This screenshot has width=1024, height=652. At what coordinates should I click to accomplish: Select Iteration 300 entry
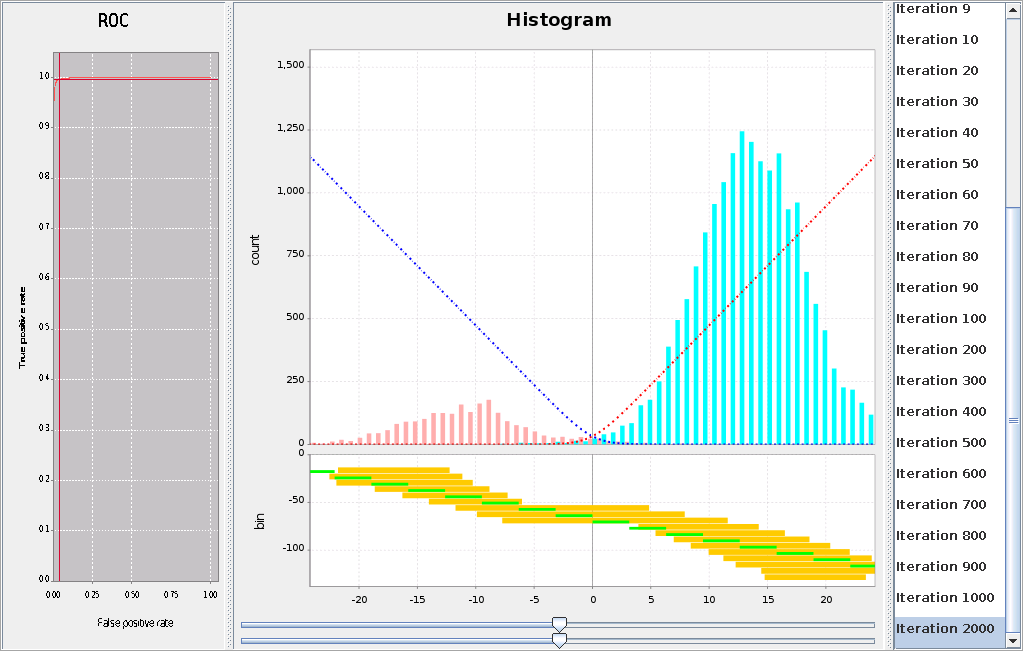(940, 381)
